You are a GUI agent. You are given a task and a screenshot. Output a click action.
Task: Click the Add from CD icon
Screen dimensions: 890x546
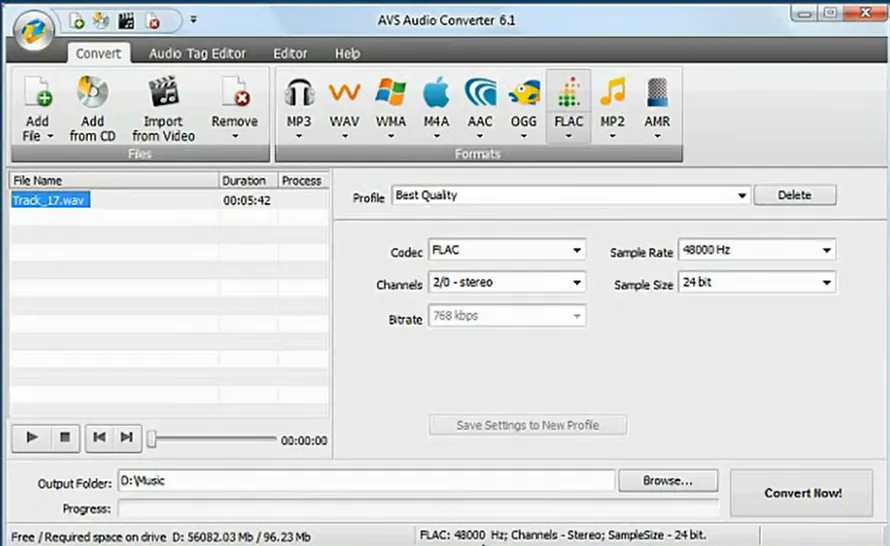[92, 94]
